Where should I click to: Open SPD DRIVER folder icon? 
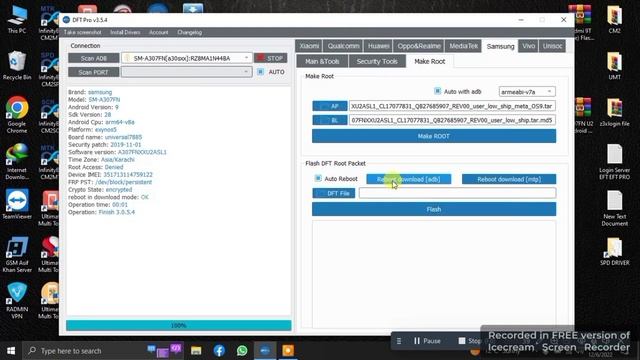614,251
